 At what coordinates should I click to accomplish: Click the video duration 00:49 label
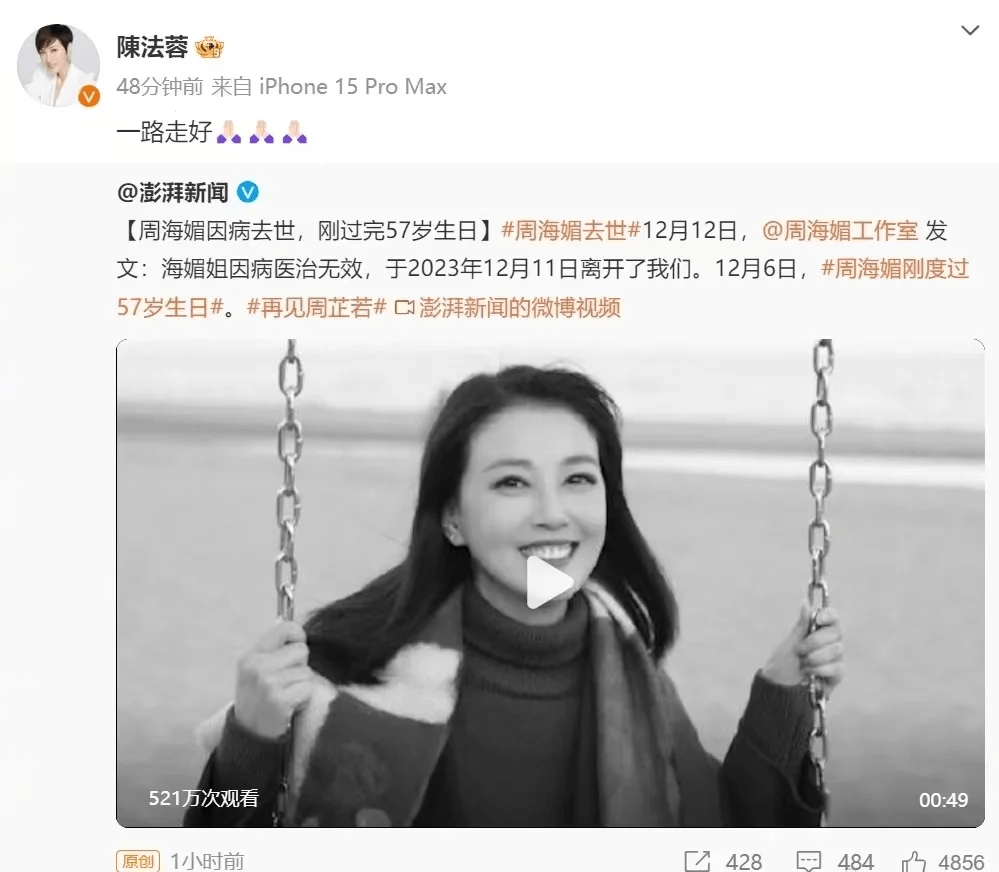pos(943,799)
